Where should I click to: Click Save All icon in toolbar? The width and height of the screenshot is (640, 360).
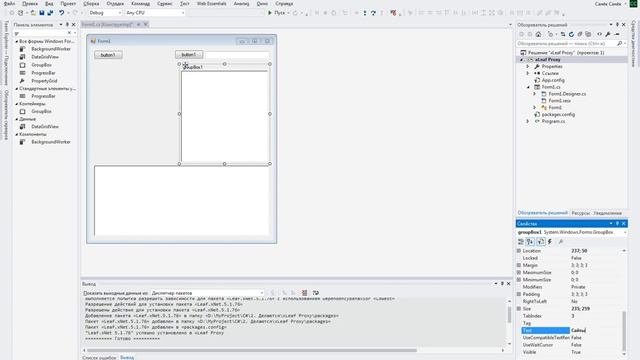point(50,13)
